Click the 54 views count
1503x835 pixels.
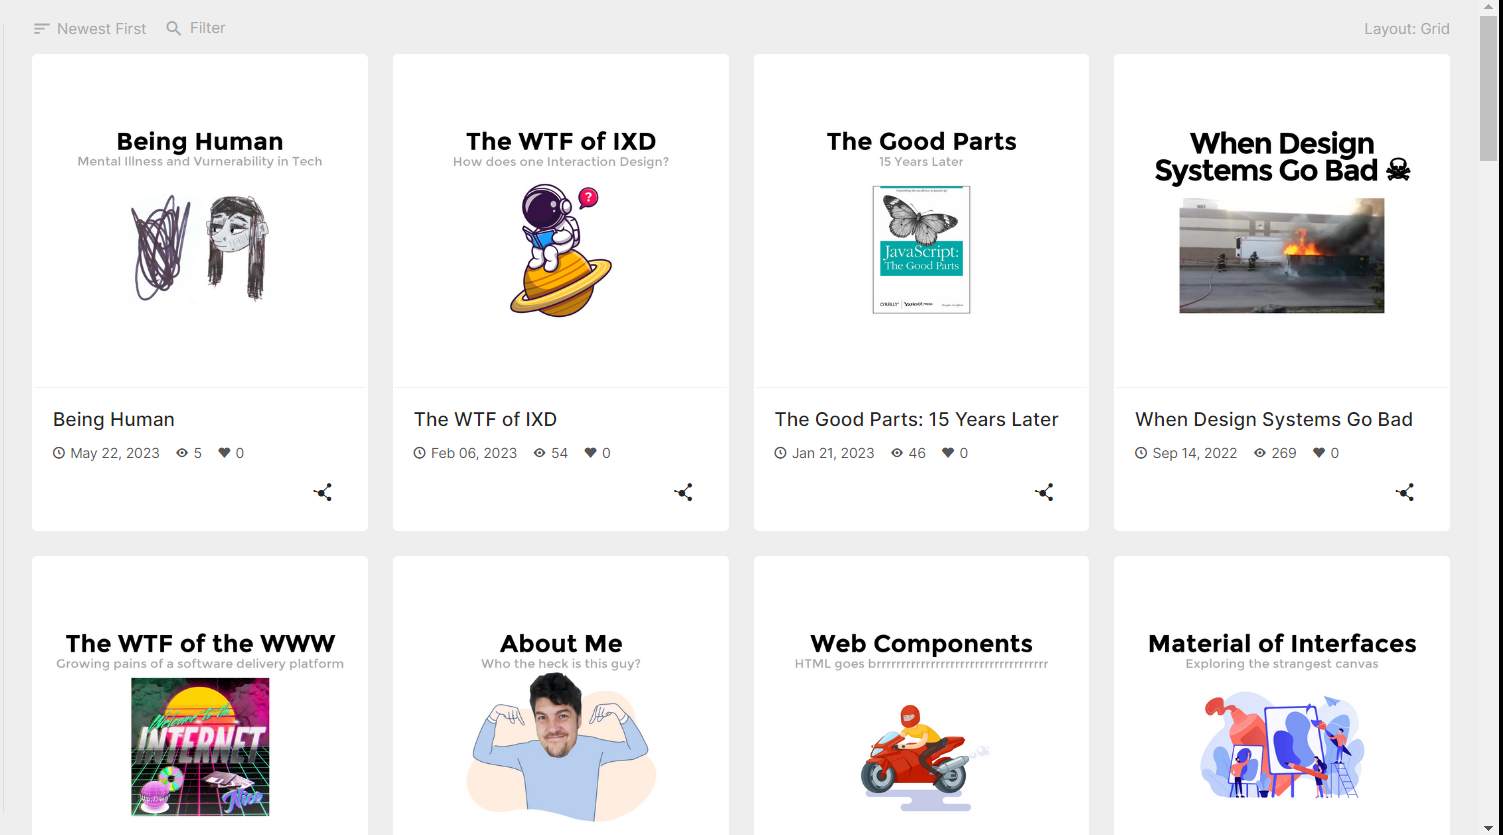pos(559,453)
